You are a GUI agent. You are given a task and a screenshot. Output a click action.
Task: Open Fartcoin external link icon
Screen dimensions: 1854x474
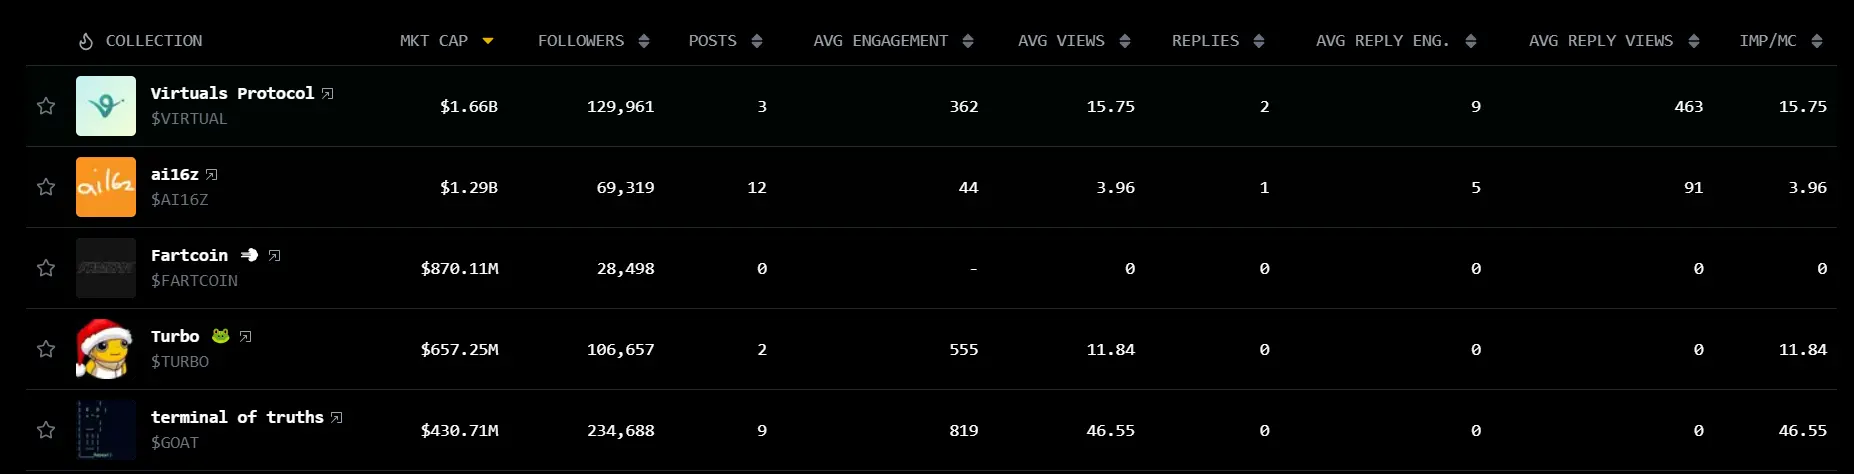pos(275,256)
